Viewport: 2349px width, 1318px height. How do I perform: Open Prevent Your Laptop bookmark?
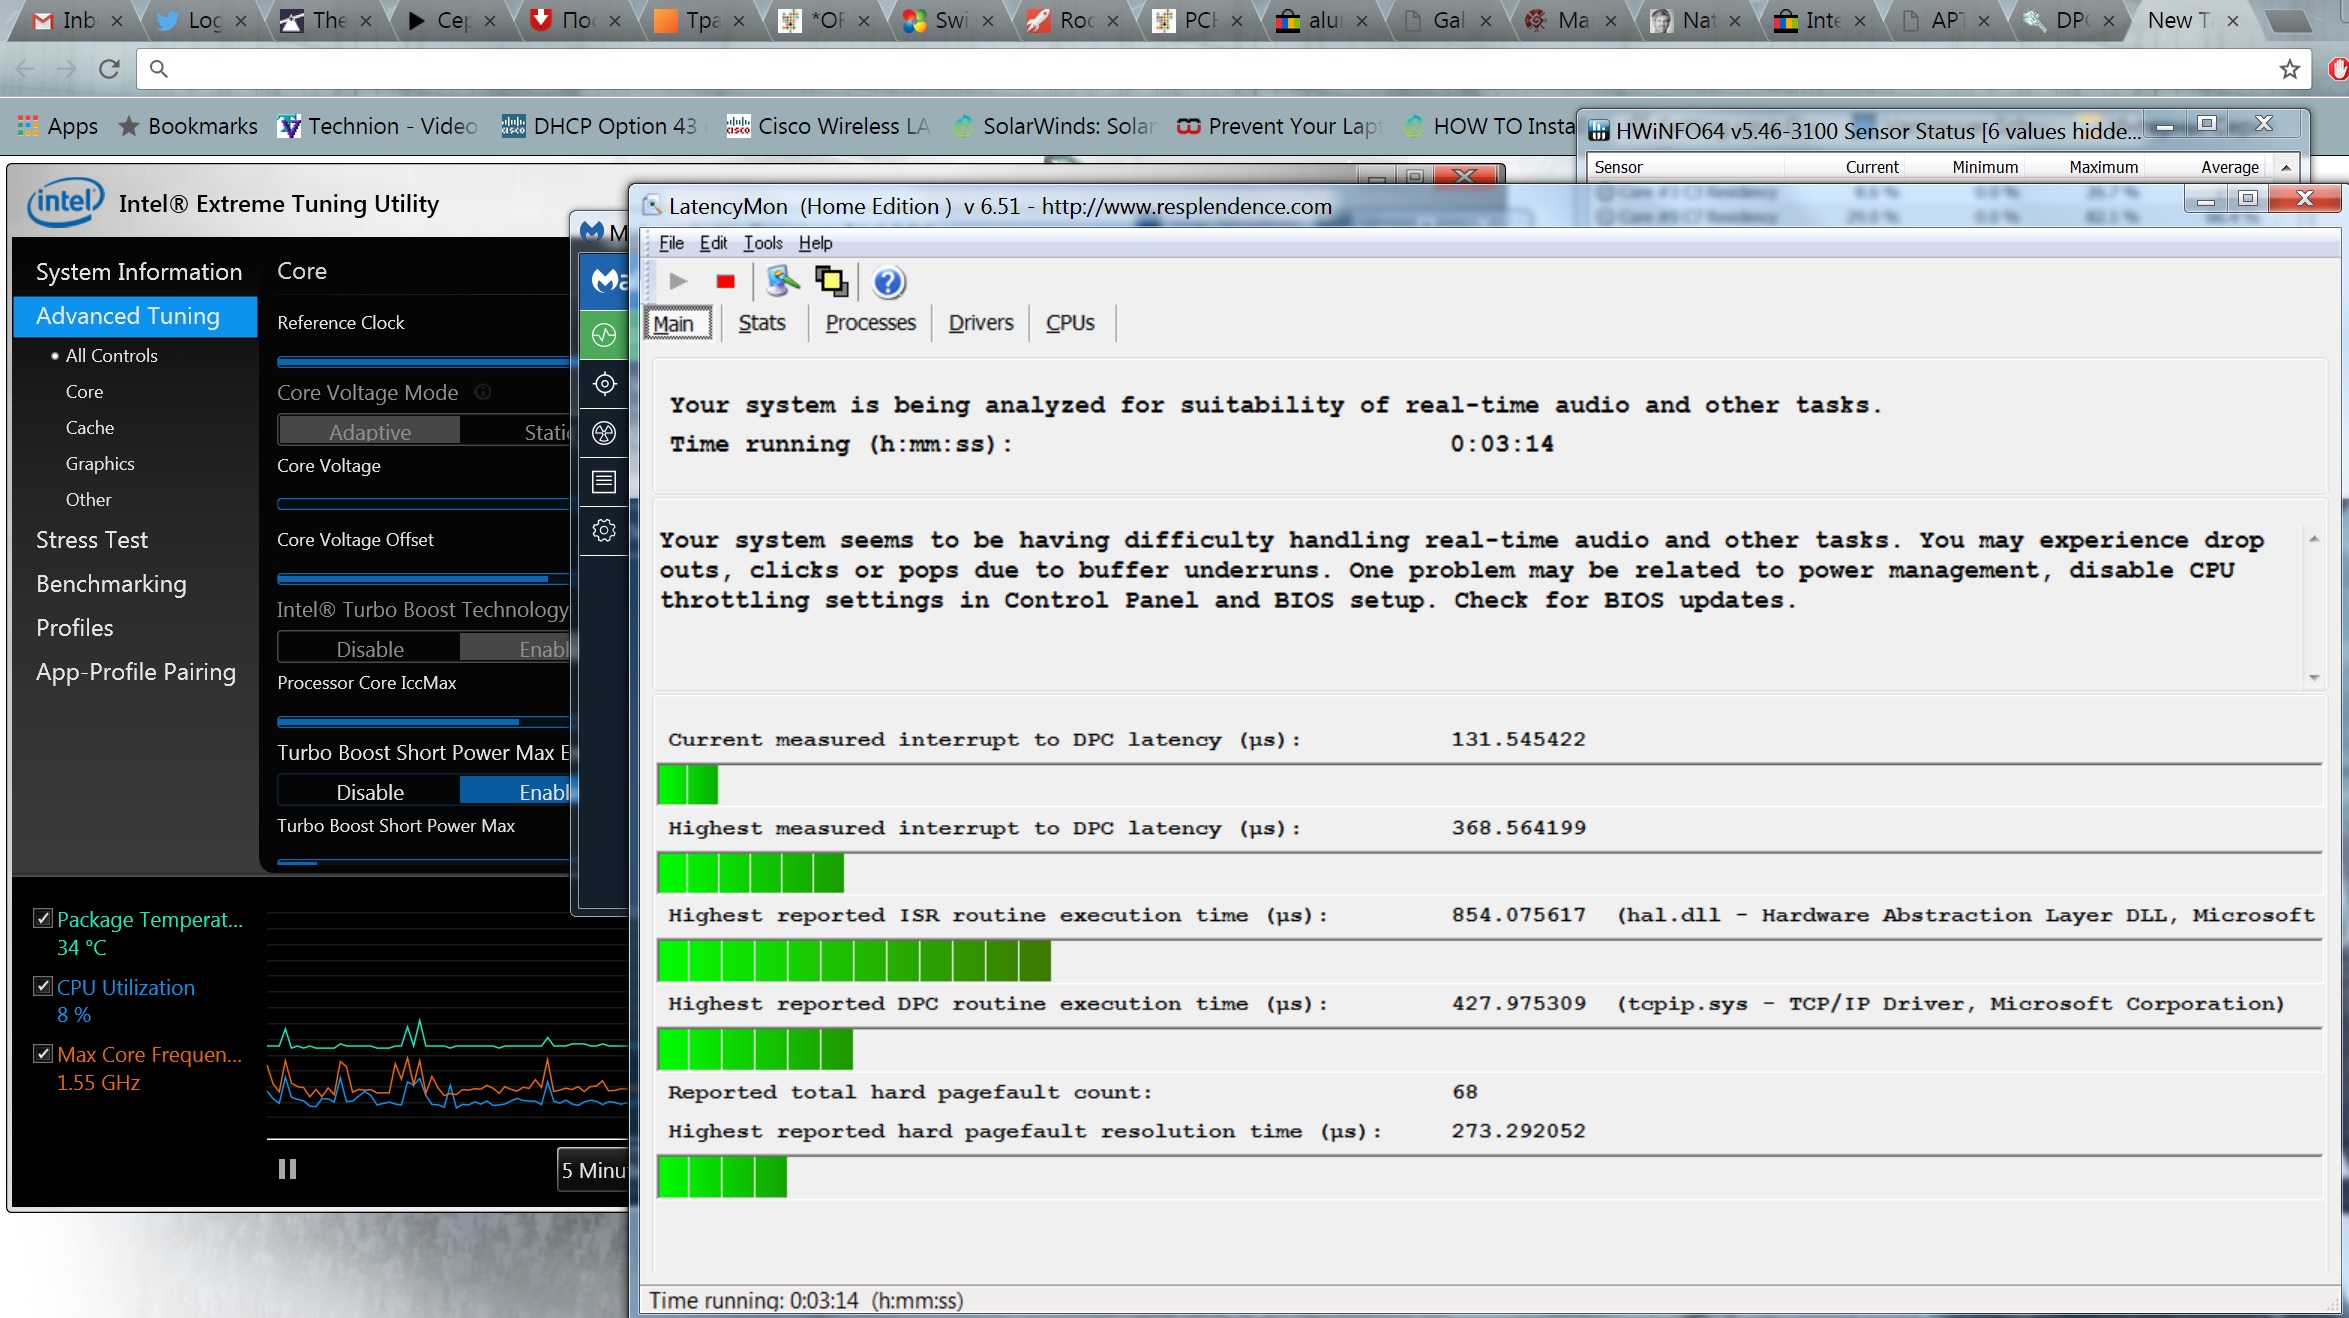(1279, 126)
